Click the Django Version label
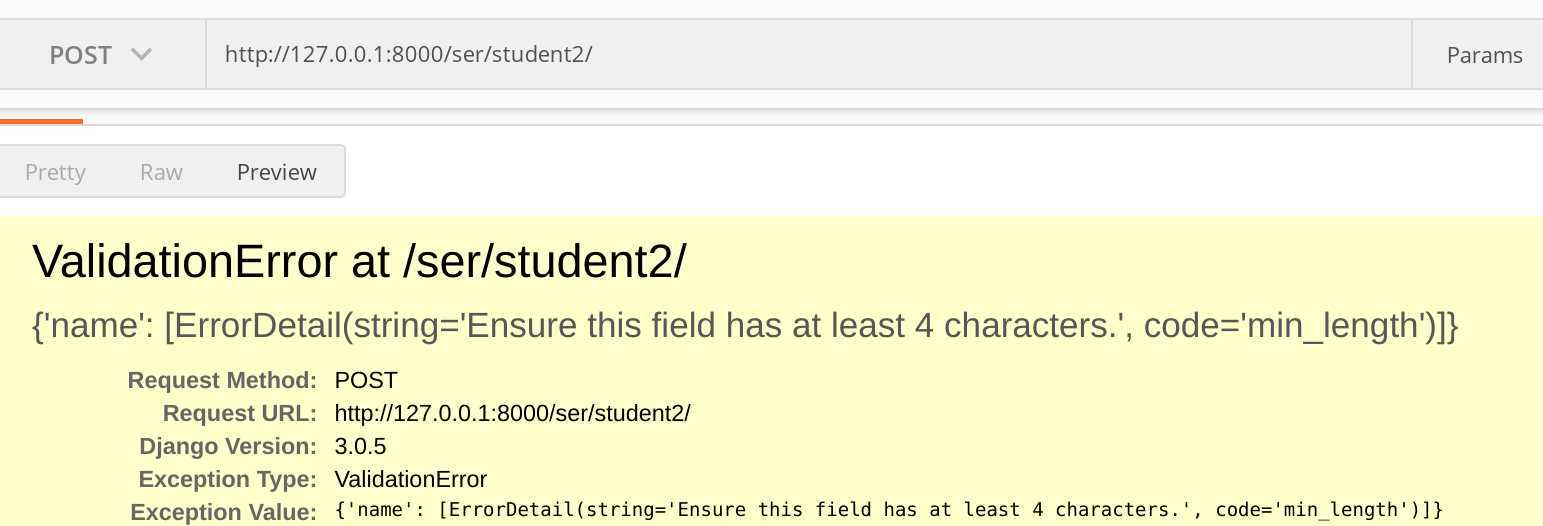Screen dimensions: 1543x526 tap(228, 446)
